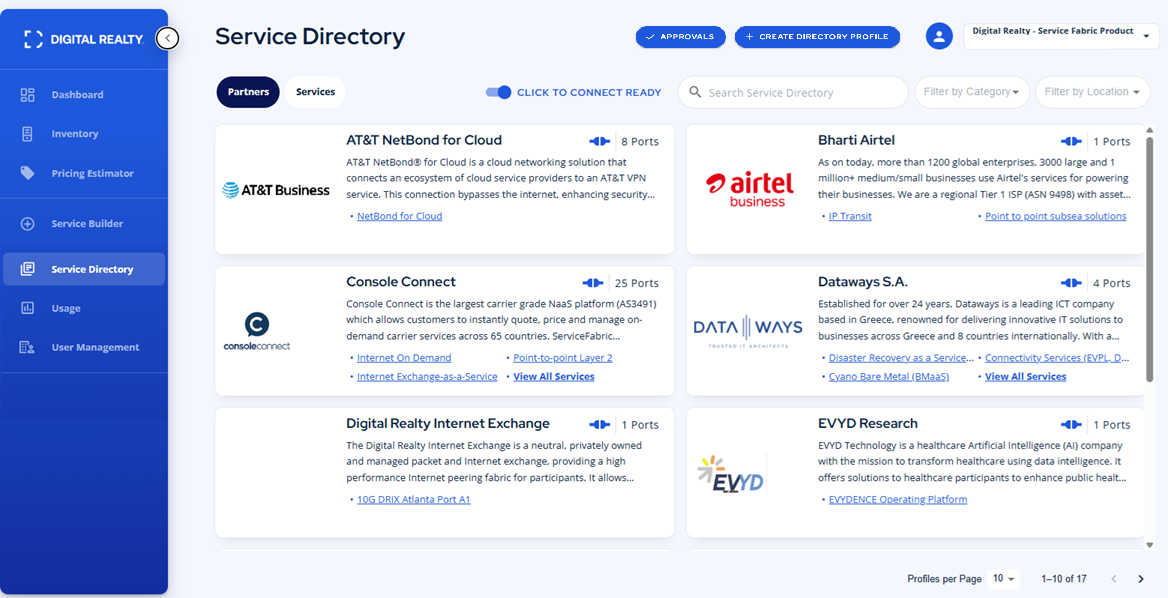Click Digital Realty Internet Exchange plug icon

pos(599,424)
